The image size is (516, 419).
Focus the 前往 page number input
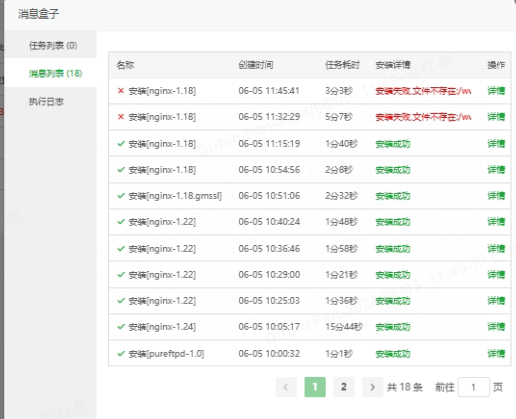tap(474, 387)
